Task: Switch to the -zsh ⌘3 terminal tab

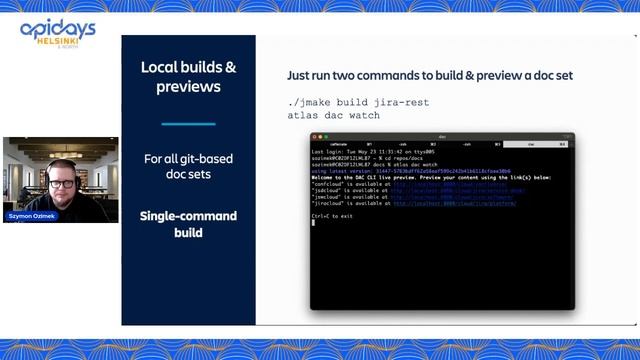Action: click(x=472, y=144)
